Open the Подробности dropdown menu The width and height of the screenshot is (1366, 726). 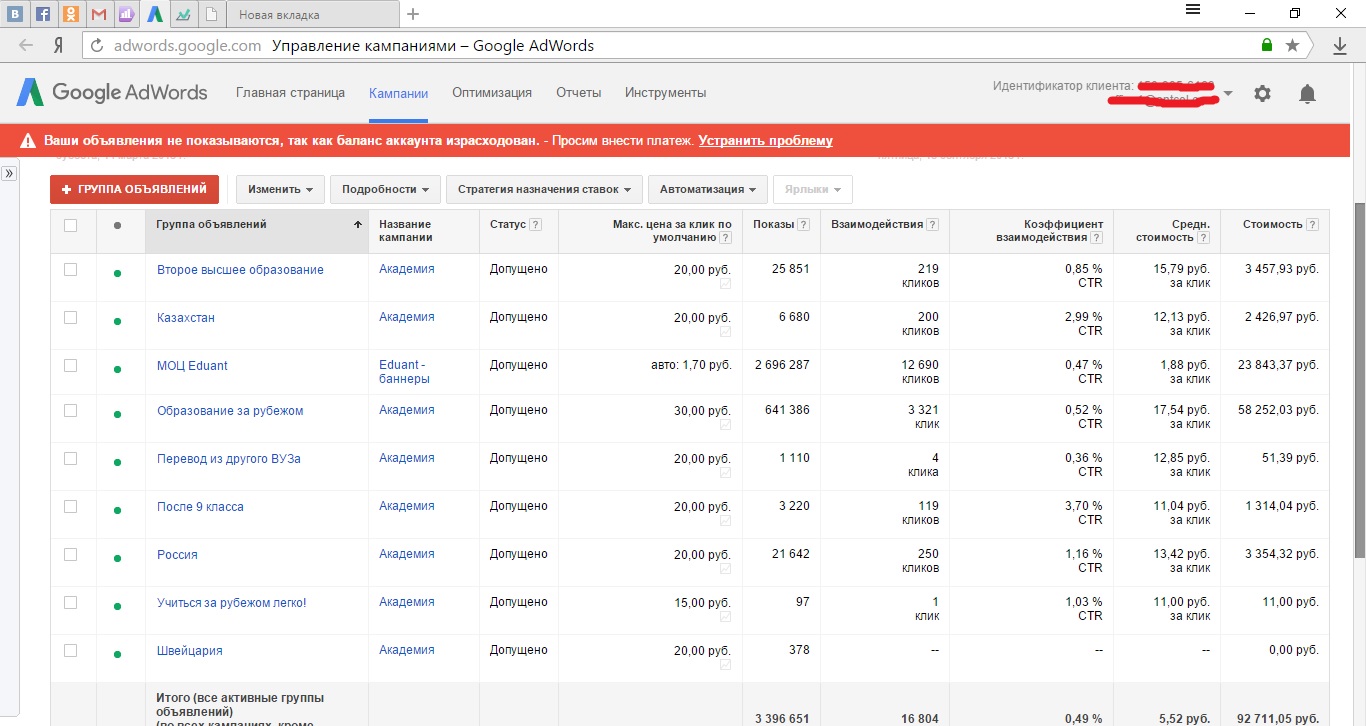pos(385,189)
